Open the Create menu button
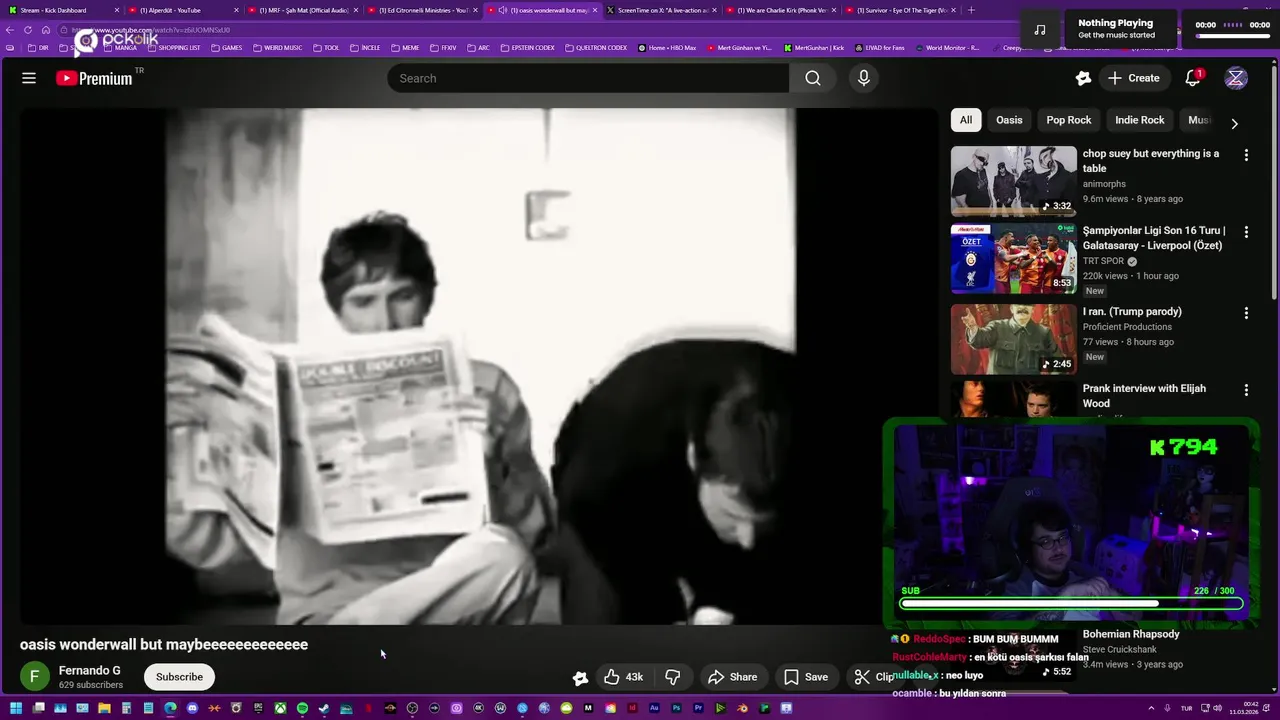 tap(1134, 78)
